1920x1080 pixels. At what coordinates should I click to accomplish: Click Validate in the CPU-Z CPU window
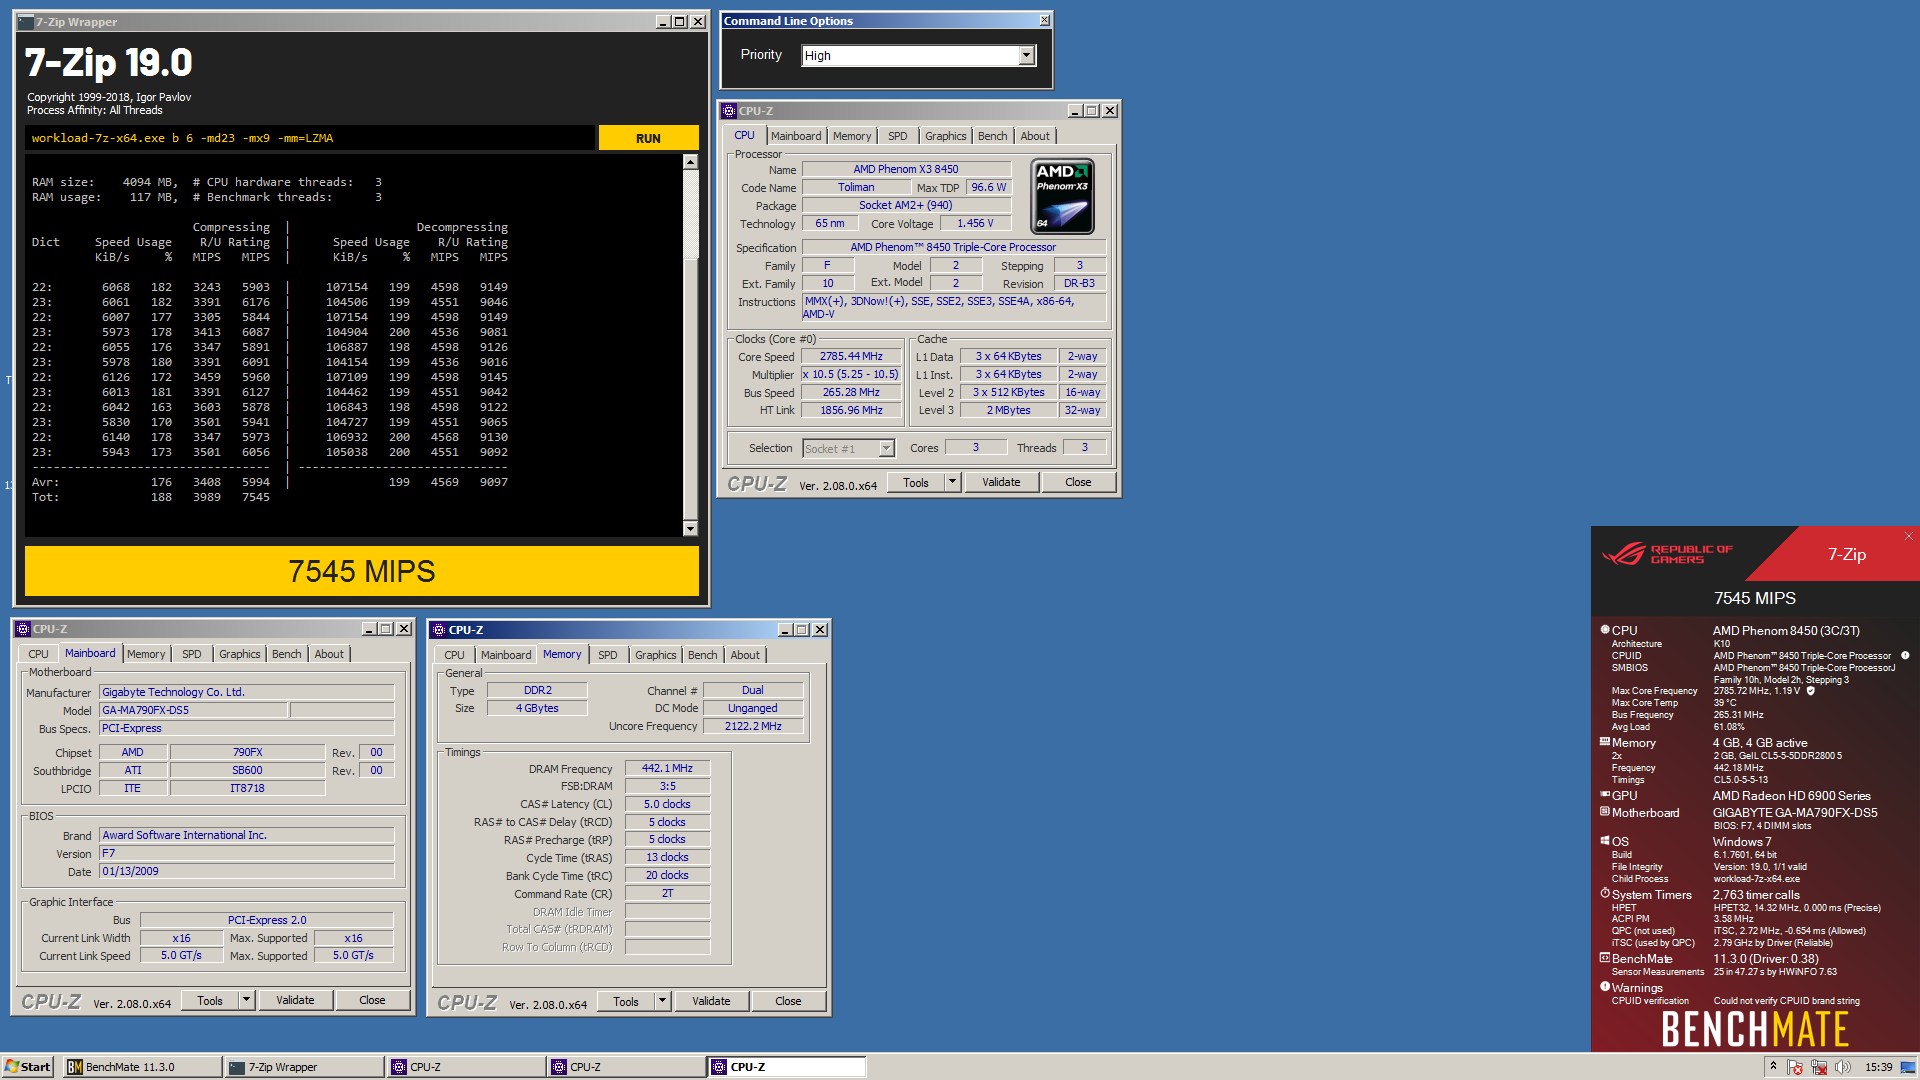[1001, 482]
